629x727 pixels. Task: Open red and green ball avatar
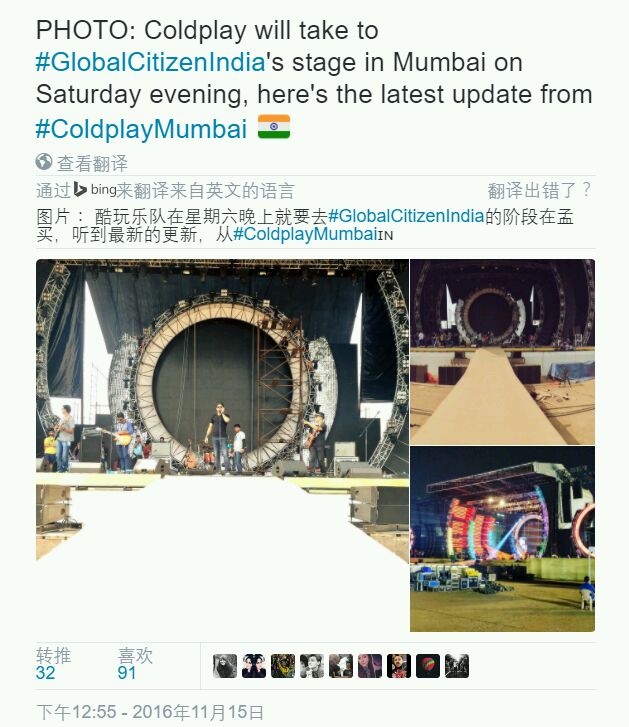tap(428, 666)
